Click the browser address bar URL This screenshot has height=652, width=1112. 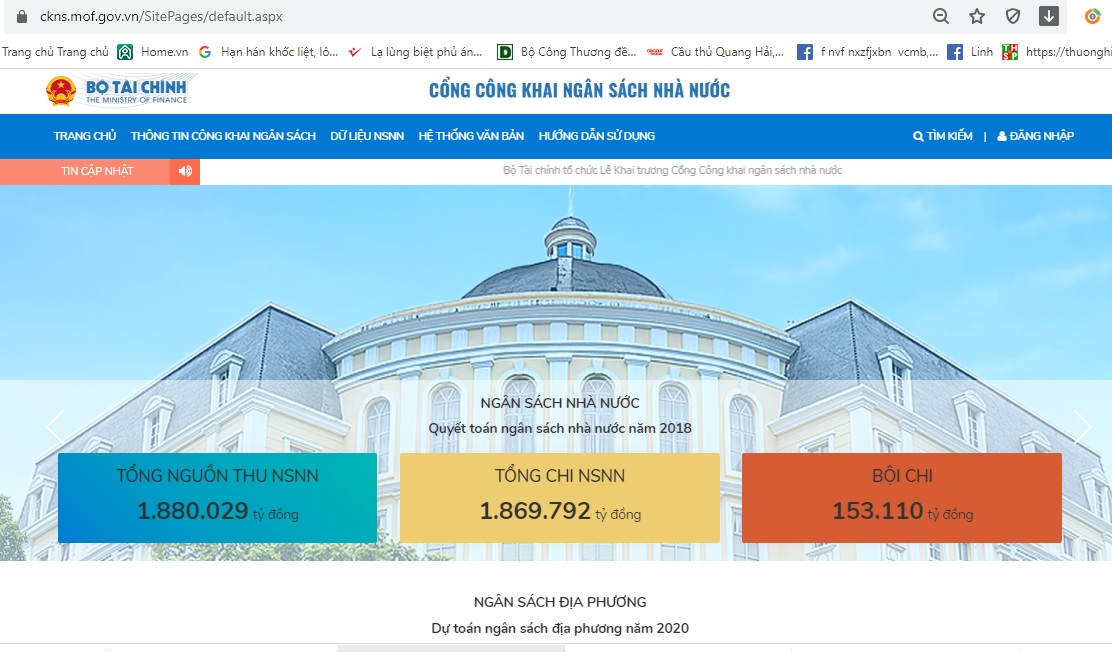[161, 16]
